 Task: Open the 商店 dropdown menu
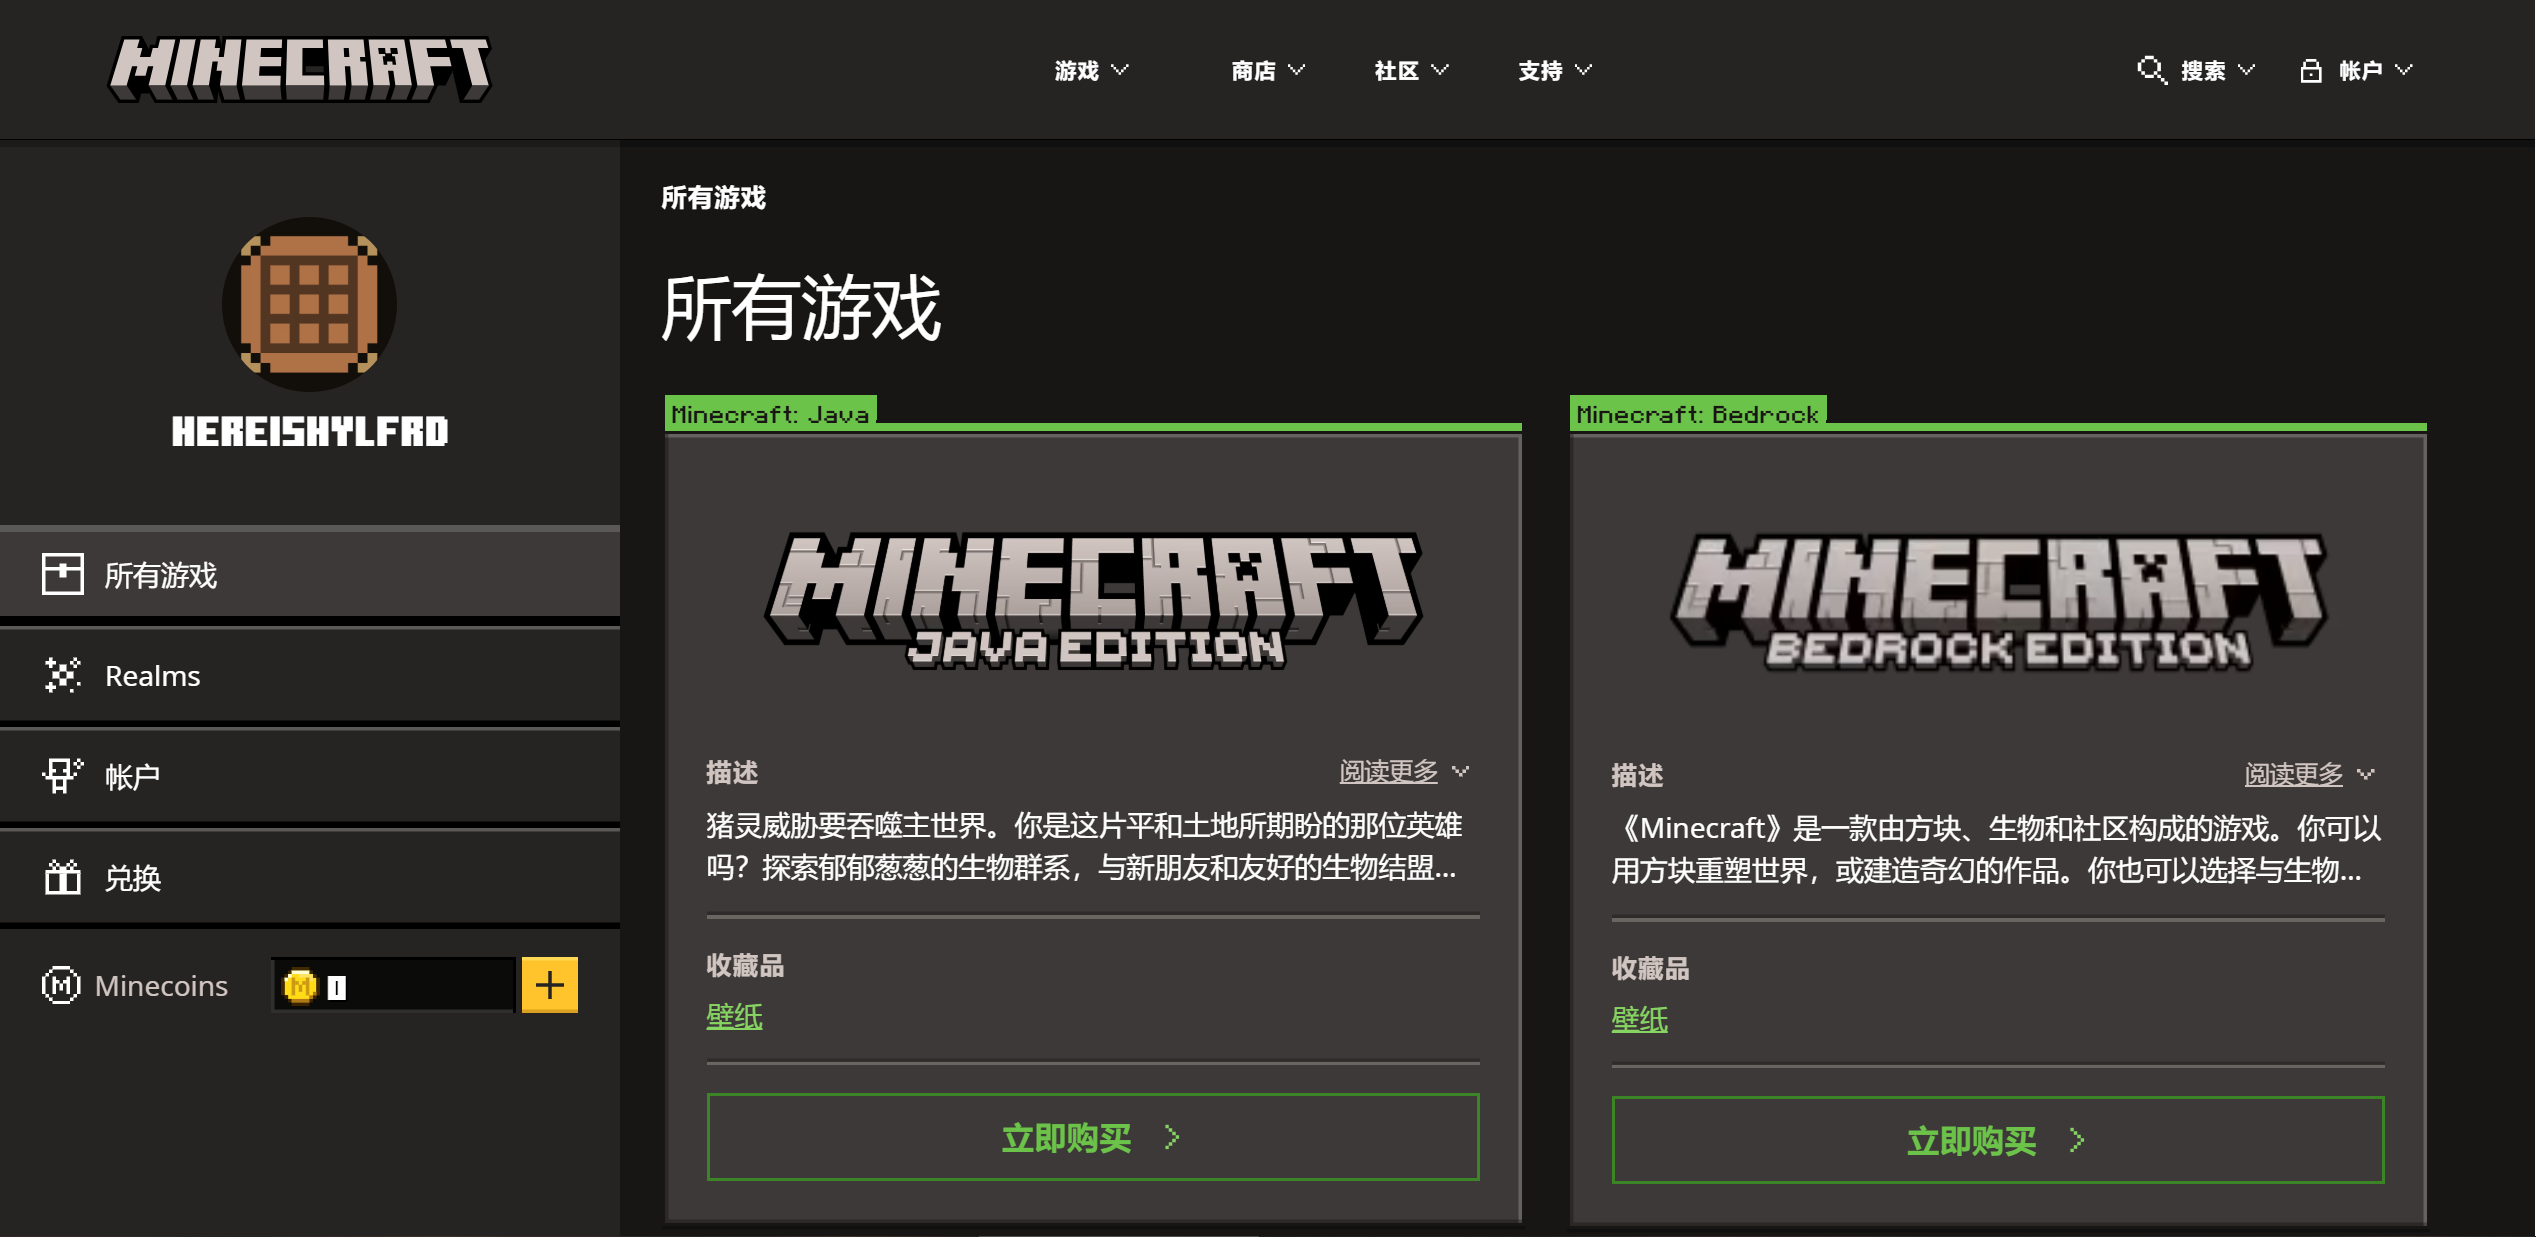[x=1268, y=70]
